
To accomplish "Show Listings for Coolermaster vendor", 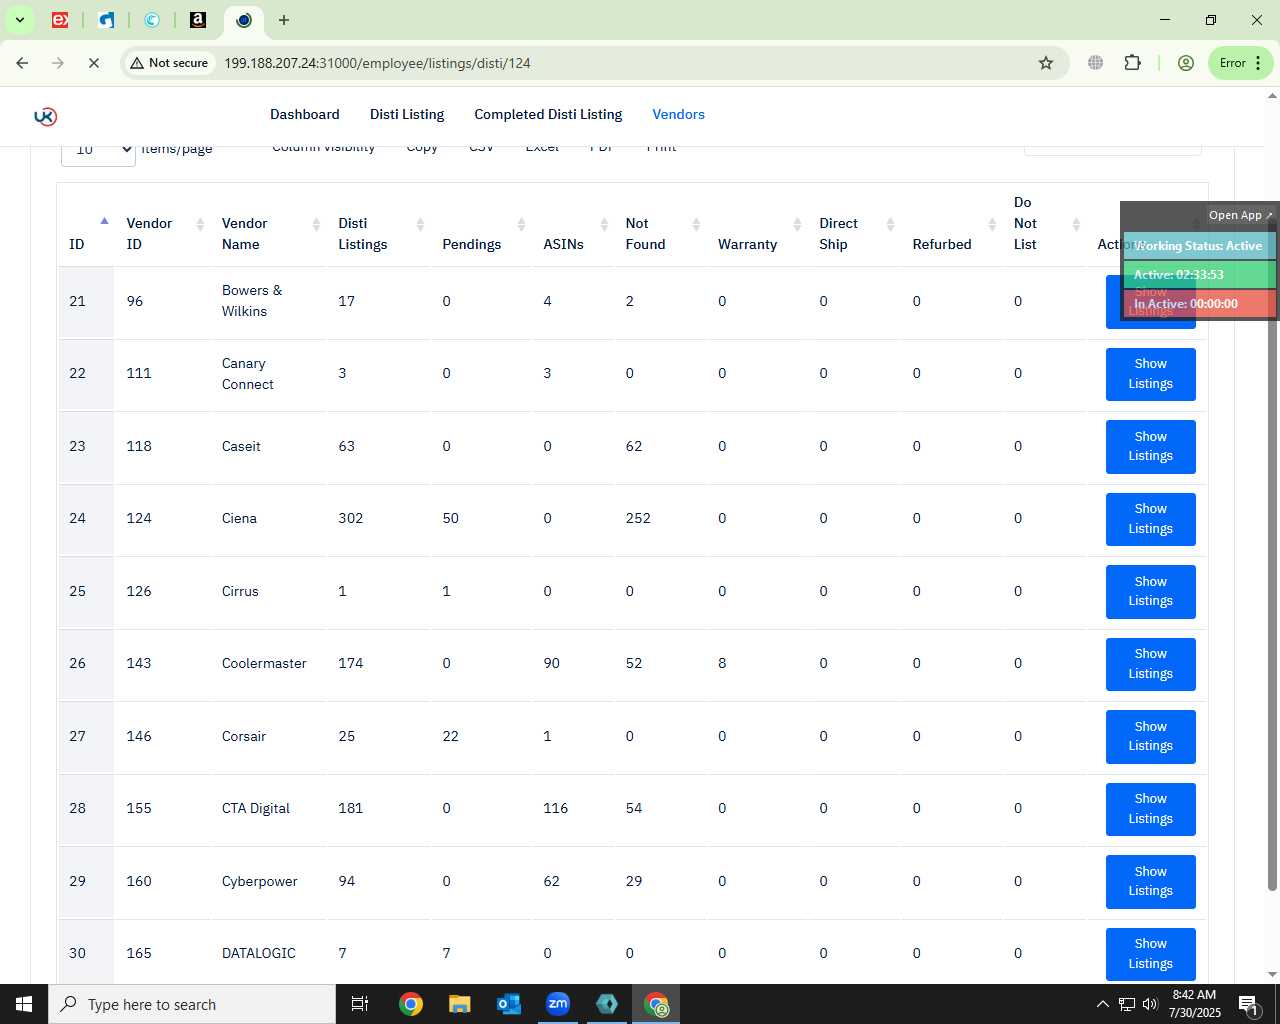I will 1151,664.
